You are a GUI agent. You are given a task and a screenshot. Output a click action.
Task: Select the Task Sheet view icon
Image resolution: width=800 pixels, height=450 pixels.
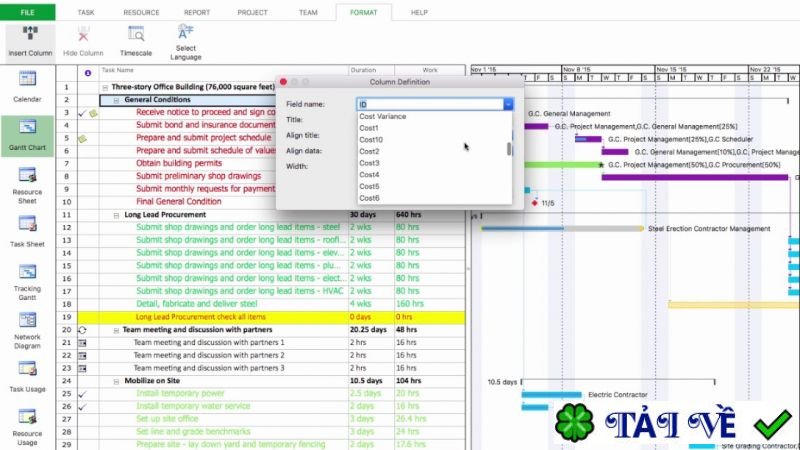[x=27, y=223]
